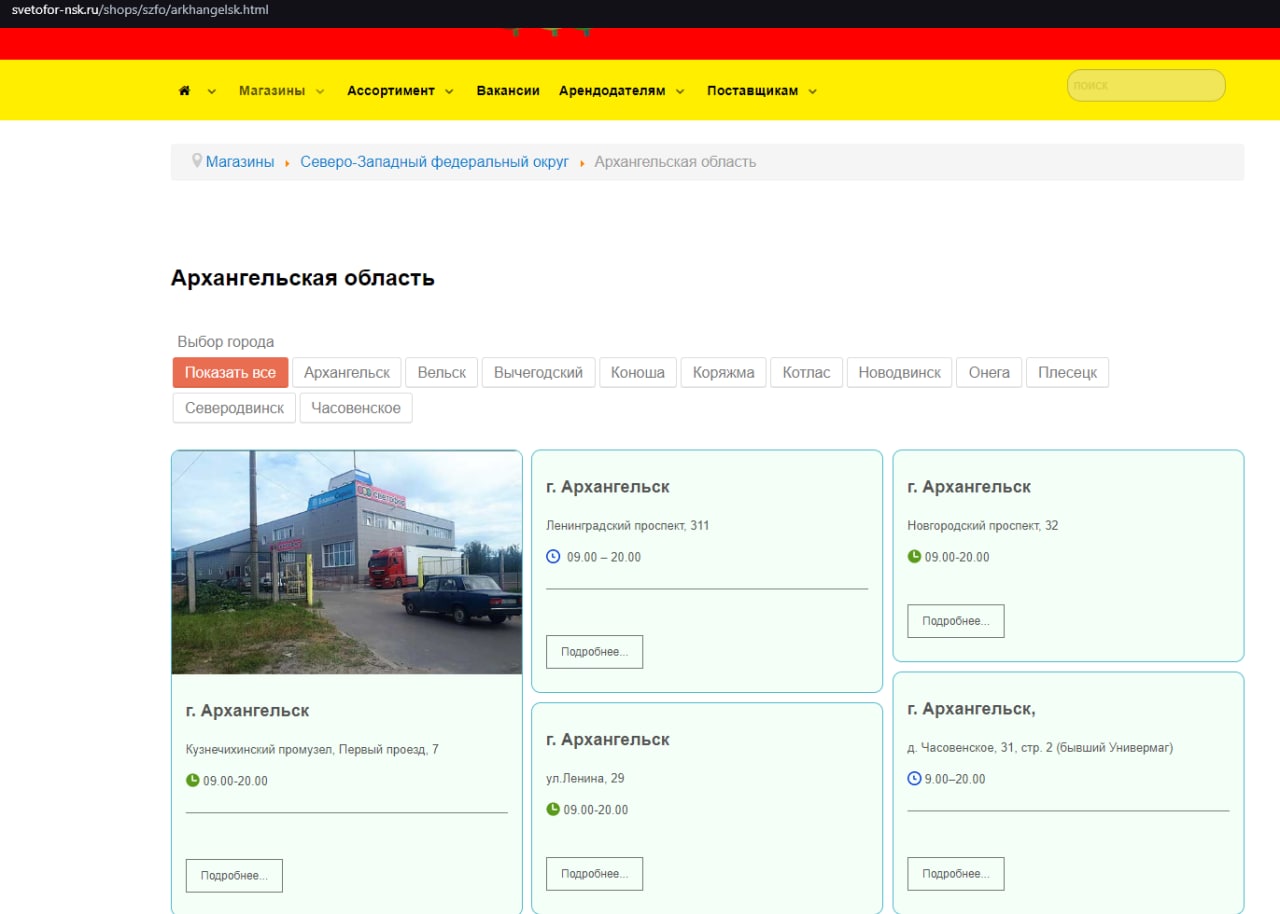The height and width of the screenshot is (914, 1280).
Task: Click green clock icon on ул.Ленина card
Action: point(553,809)
